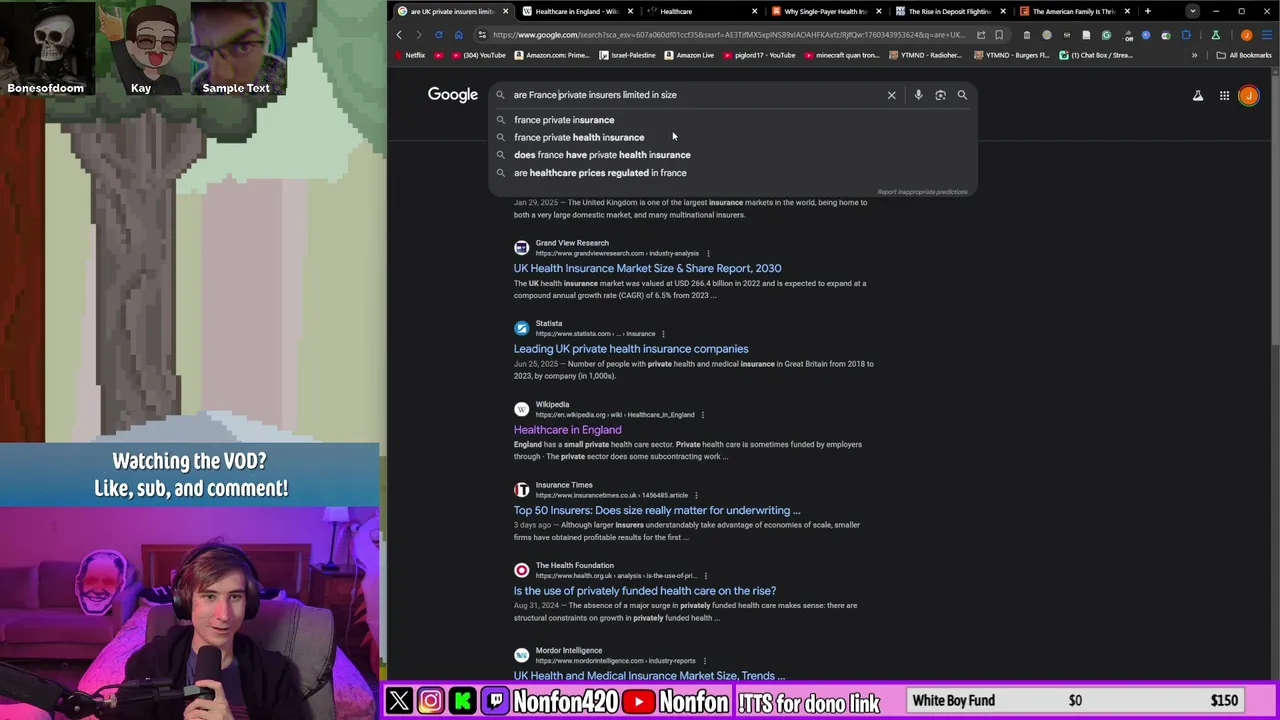Open options for the Wikipedia result
The width and height of the screenshot is (1280, 720).
pyautogui.click(x=702, y=415)
